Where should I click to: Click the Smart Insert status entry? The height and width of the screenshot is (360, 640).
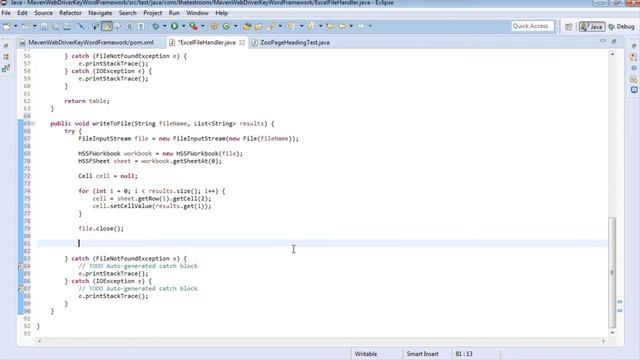click(422, 354)
